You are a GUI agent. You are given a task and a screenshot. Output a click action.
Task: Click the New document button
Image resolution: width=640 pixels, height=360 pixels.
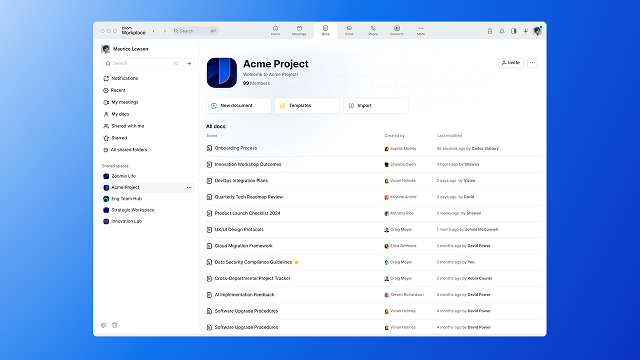click(238, 106)
